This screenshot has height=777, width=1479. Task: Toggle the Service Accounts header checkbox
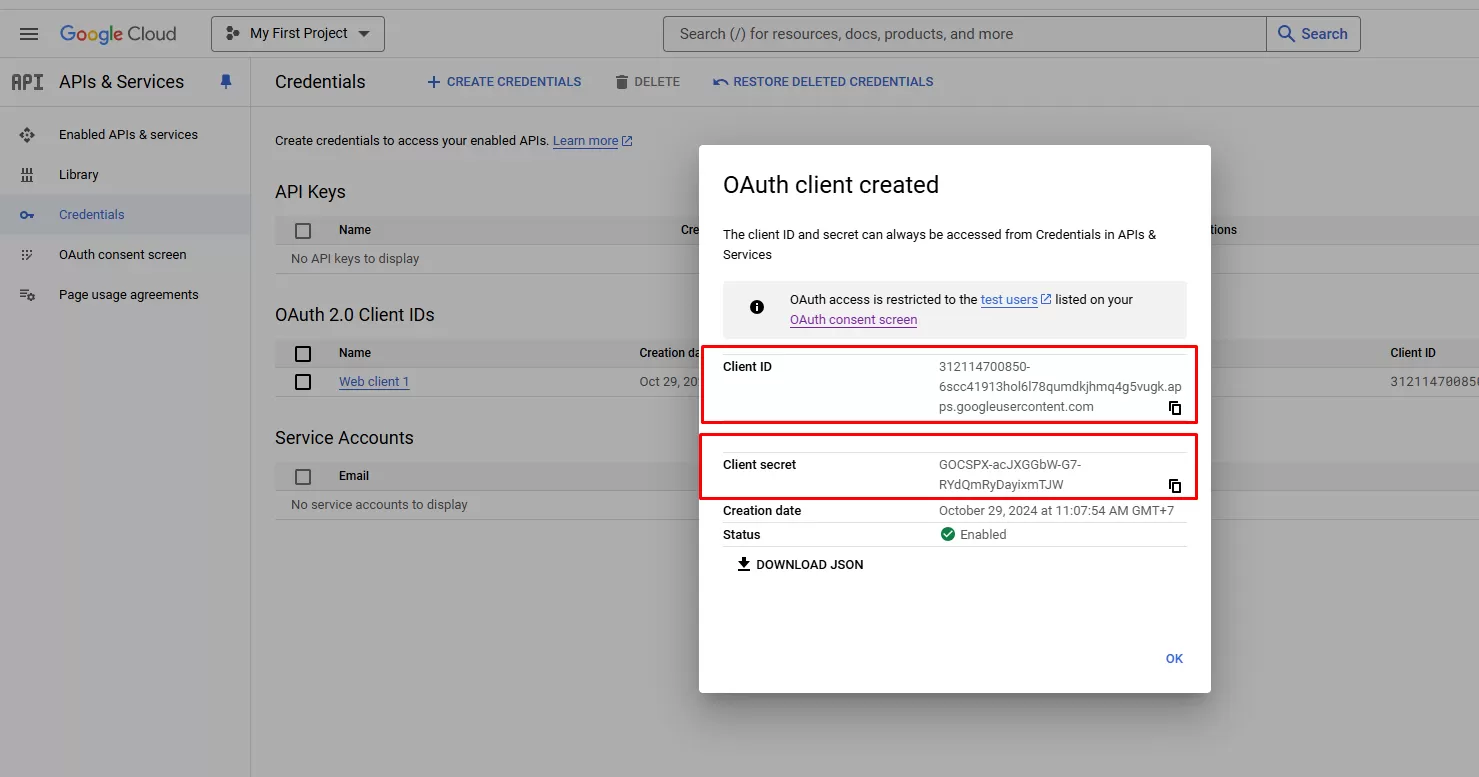pyautogui.click(x=303, y=477)
